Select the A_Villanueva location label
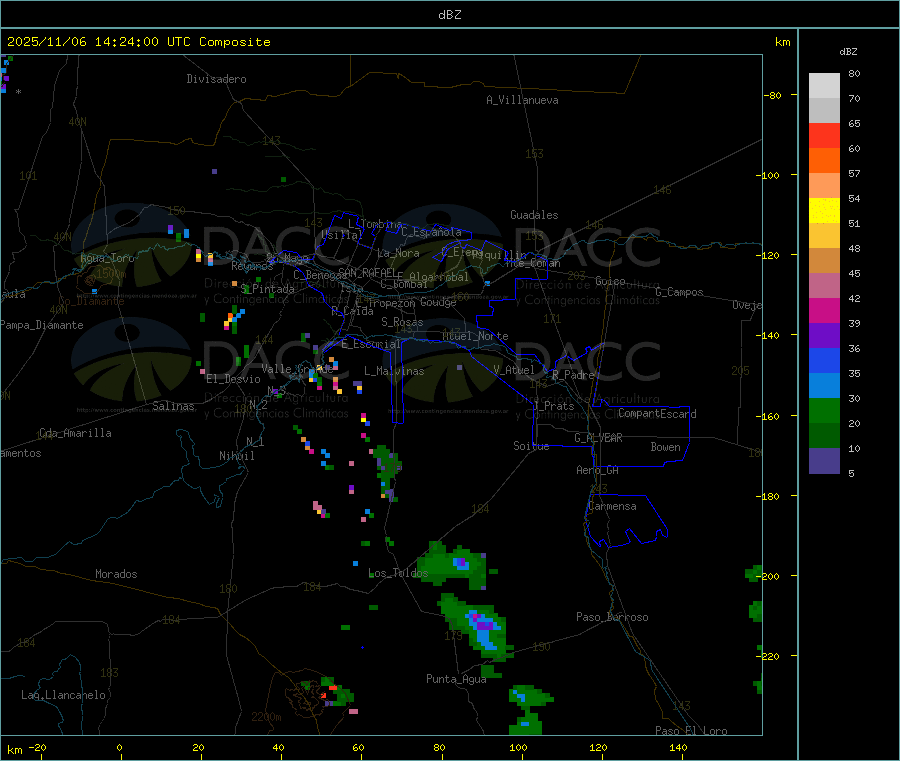Viewport: 900px width, 761px height. point(522,100)
